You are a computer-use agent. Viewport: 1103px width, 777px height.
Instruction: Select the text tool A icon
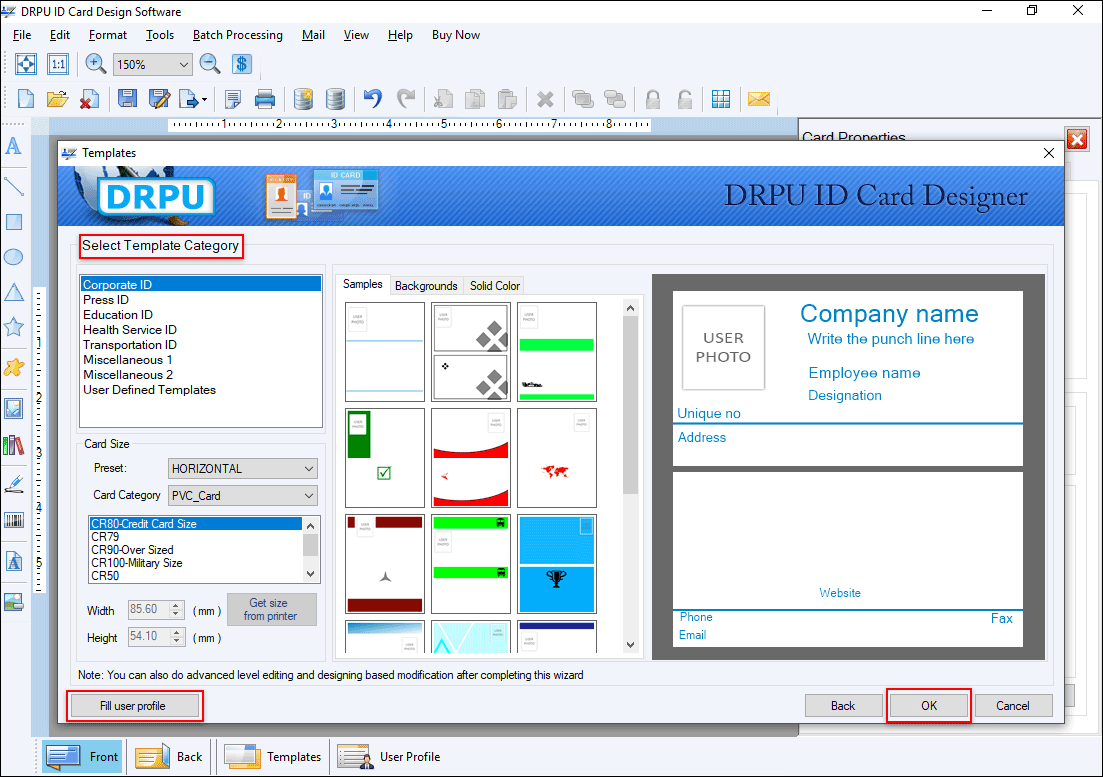point(13,146)
